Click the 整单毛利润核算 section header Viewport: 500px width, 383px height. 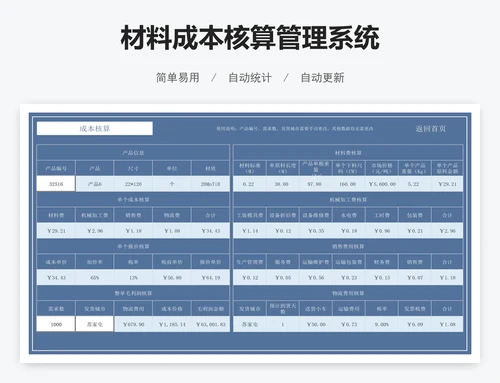click(133, 293)
